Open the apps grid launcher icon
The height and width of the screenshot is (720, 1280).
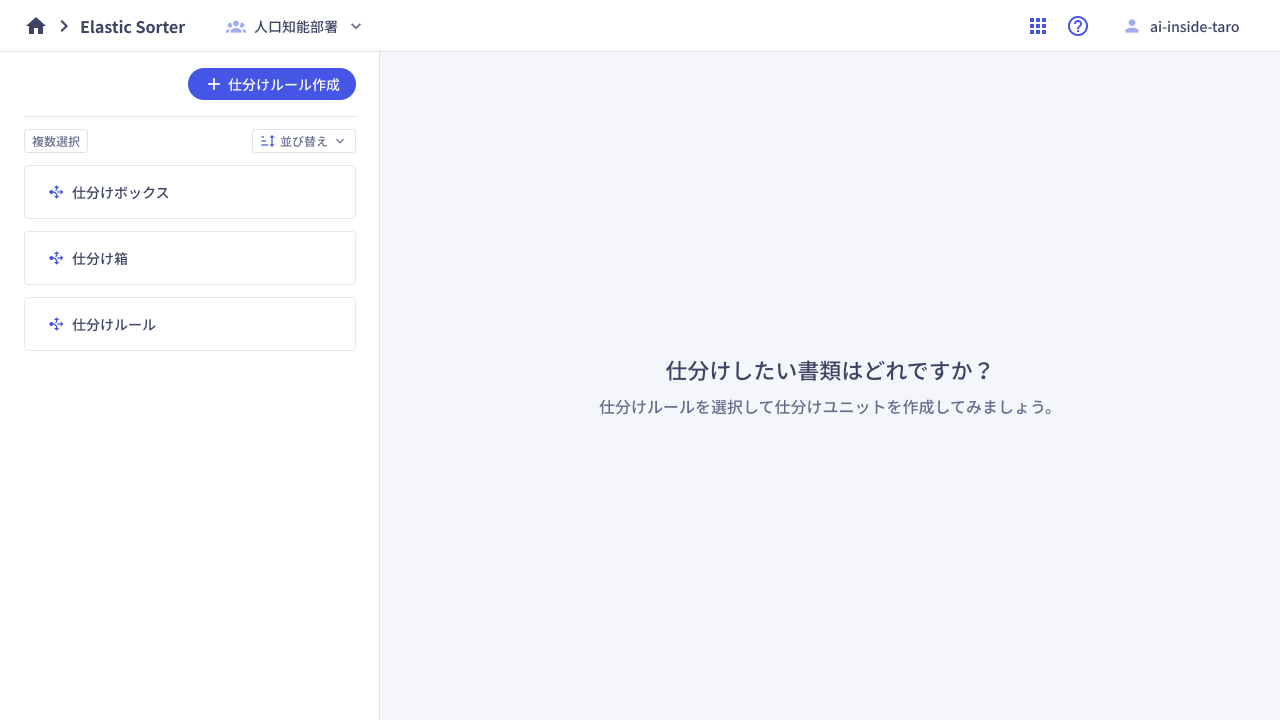click(x=1038, y=26)
